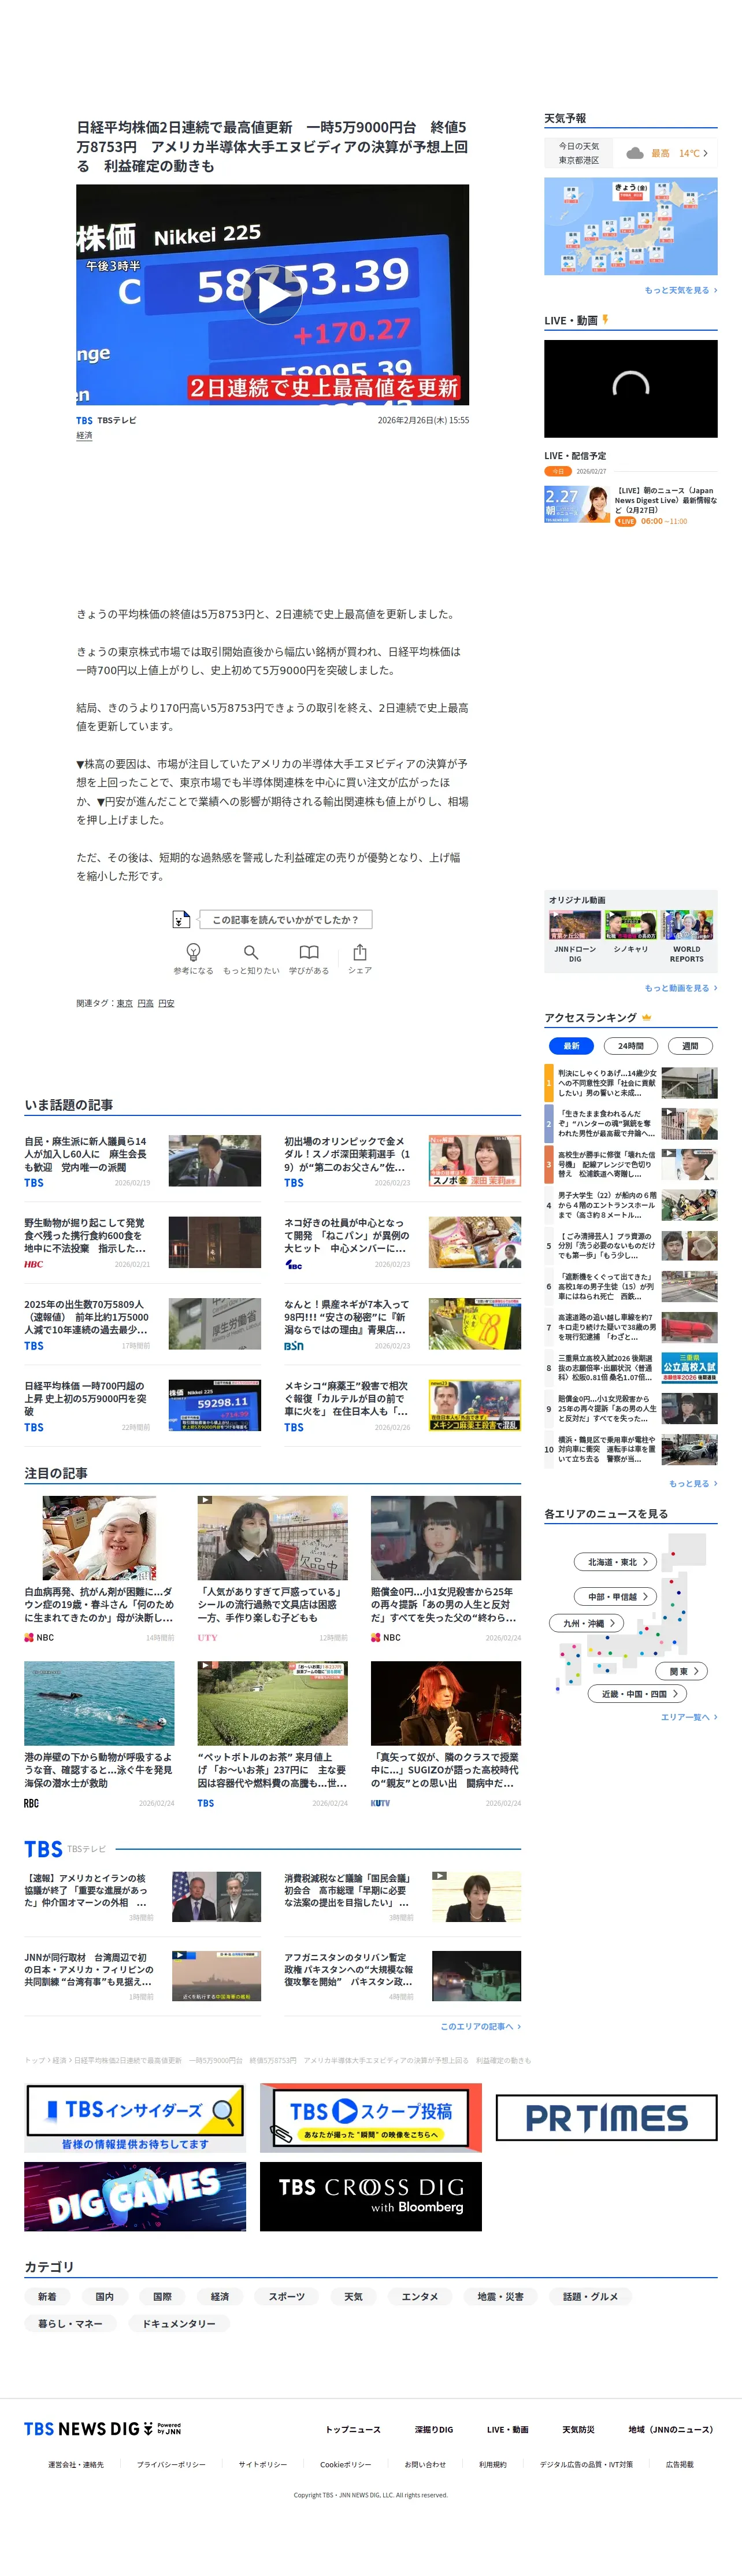Open the 広告掲載 footer link

point(680,2464)
